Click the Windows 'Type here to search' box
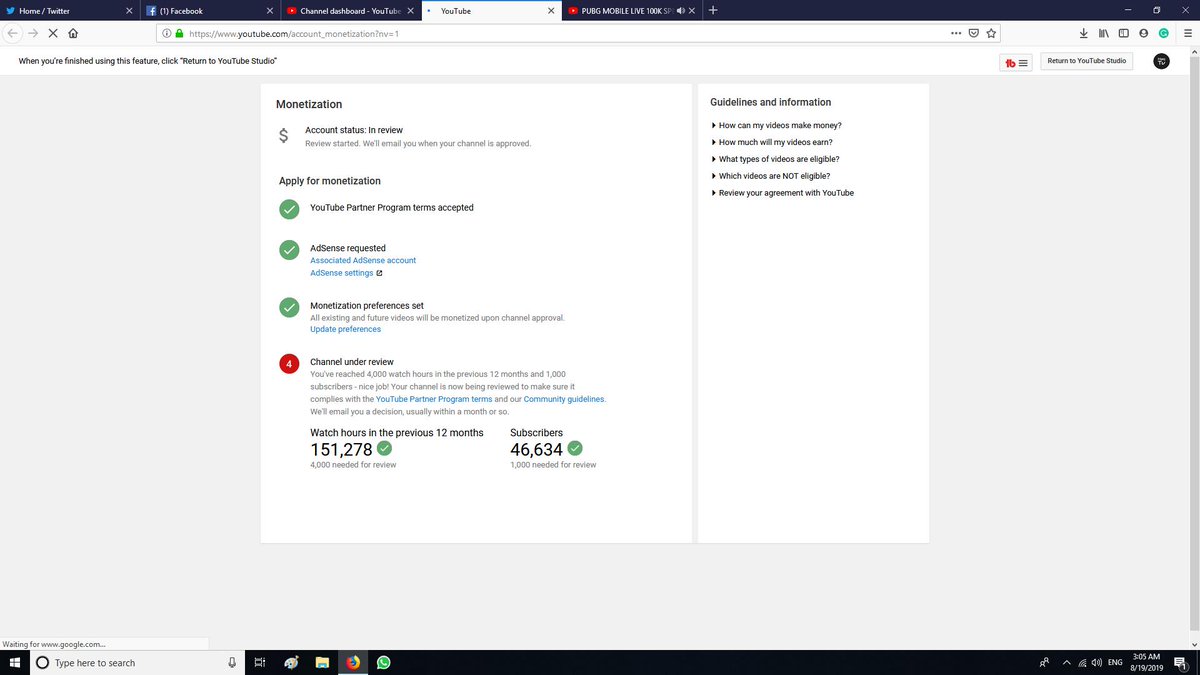The width and height of the screenshot is (1200, 675). click(x=137, y=662)
